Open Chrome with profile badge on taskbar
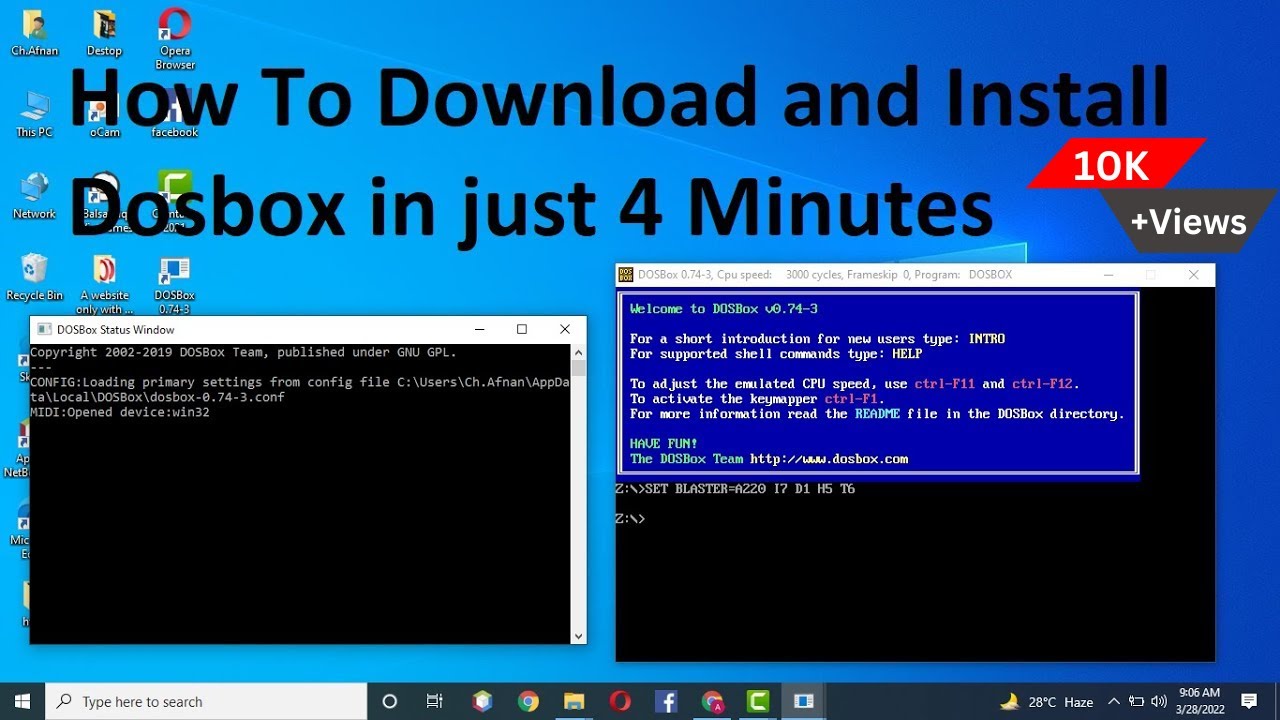This screenshot has height=720, width=1280. point(712,701)
